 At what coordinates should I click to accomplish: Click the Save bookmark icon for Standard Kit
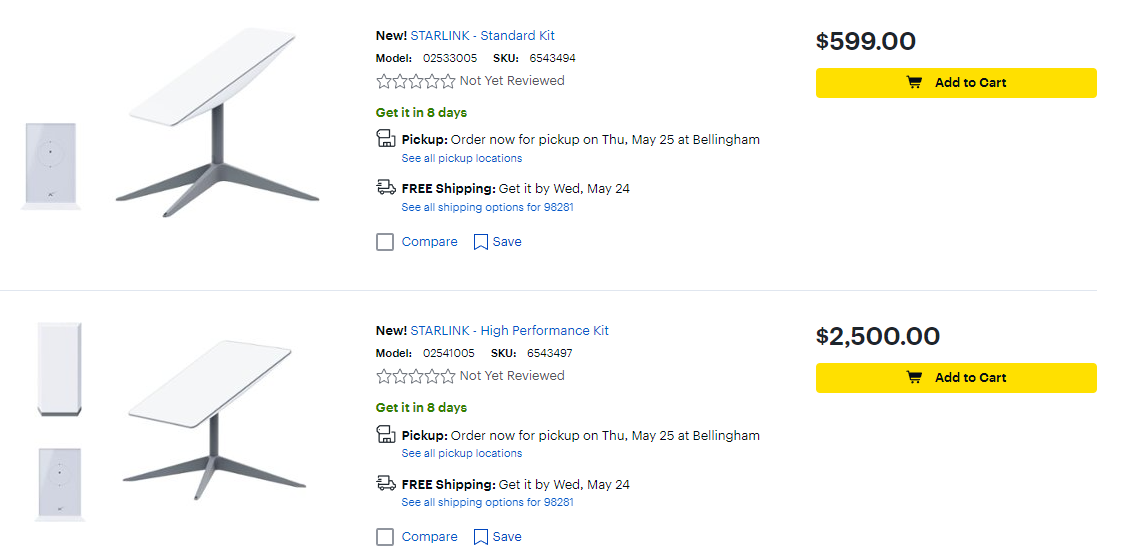(481, 242)
